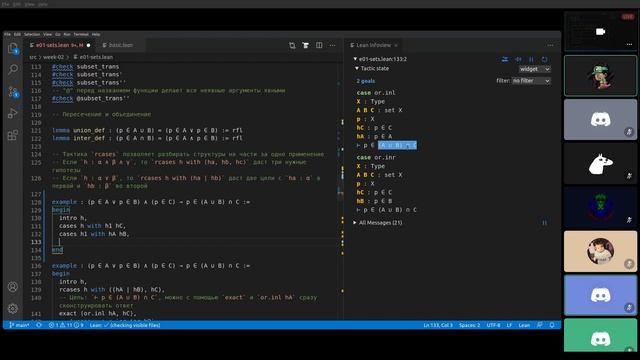Click the infoview pin position icon

click(x=518, y=59)
